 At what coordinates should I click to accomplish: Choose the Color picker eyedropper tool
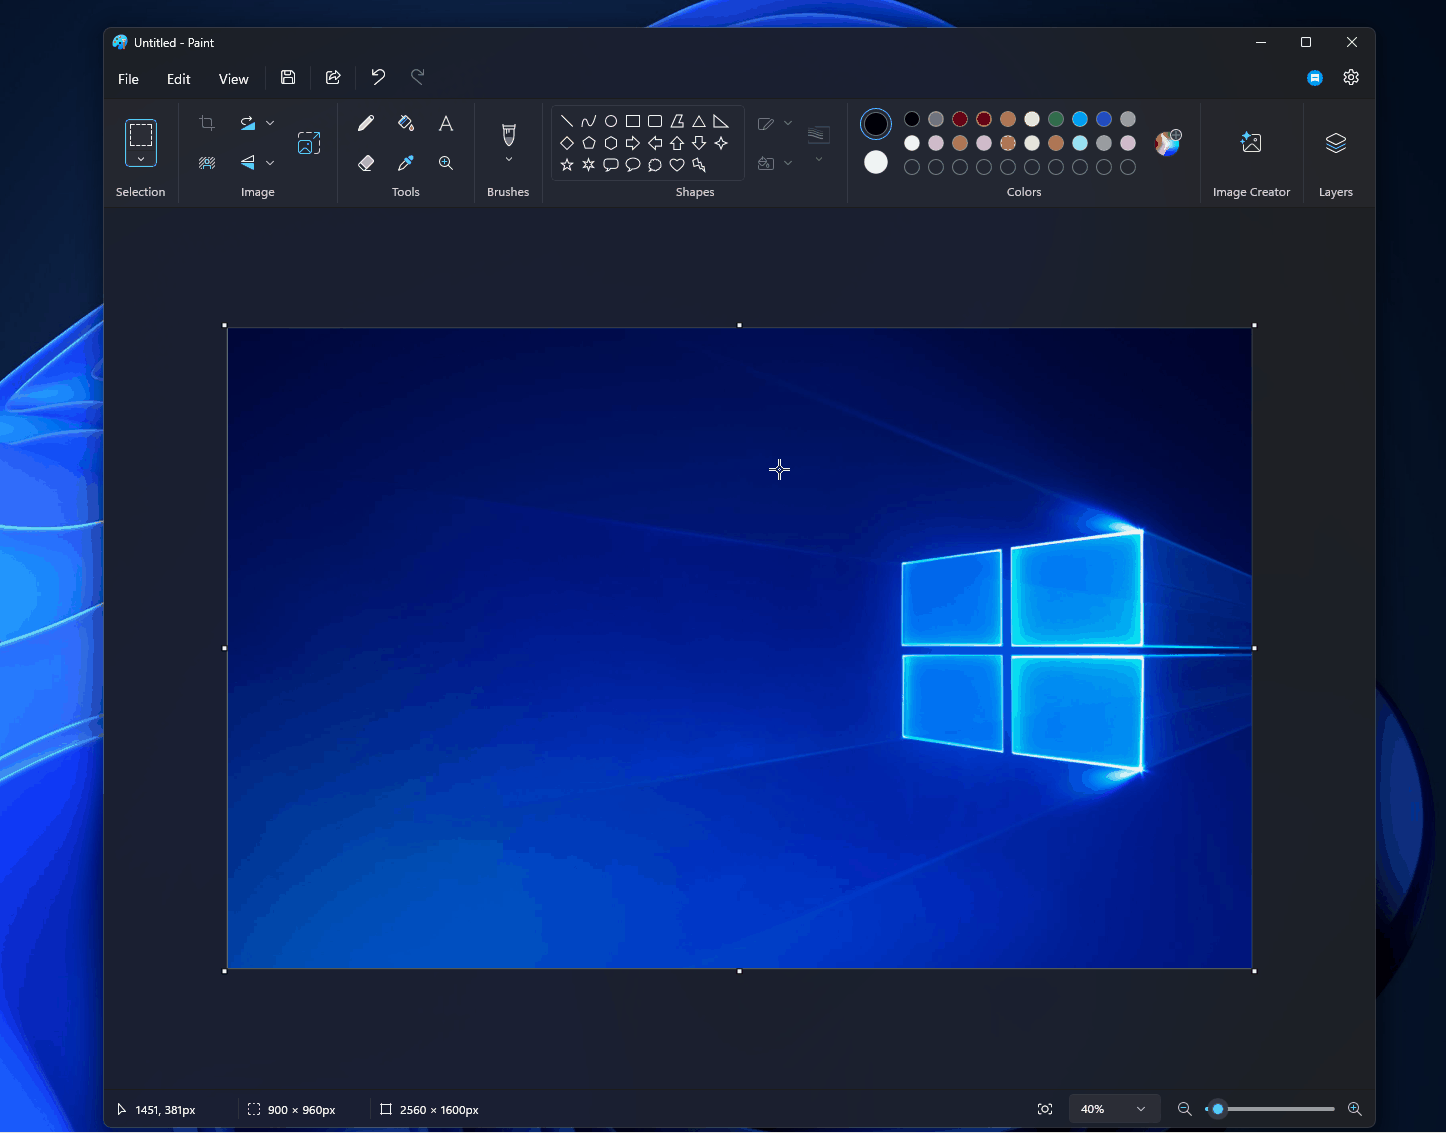(x=406, y=162)
